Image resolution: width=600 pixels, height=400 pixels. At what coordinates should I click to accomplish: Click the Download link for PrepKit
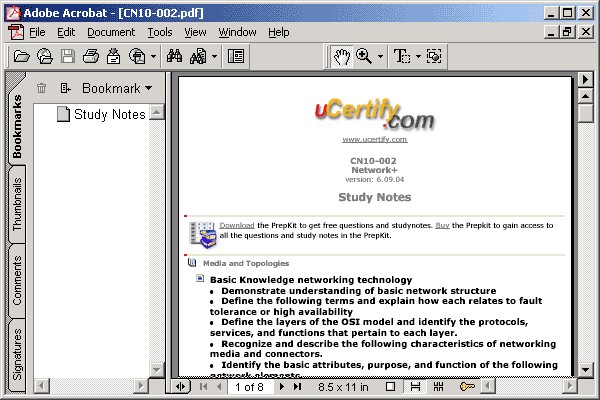(x=236, y=225)
